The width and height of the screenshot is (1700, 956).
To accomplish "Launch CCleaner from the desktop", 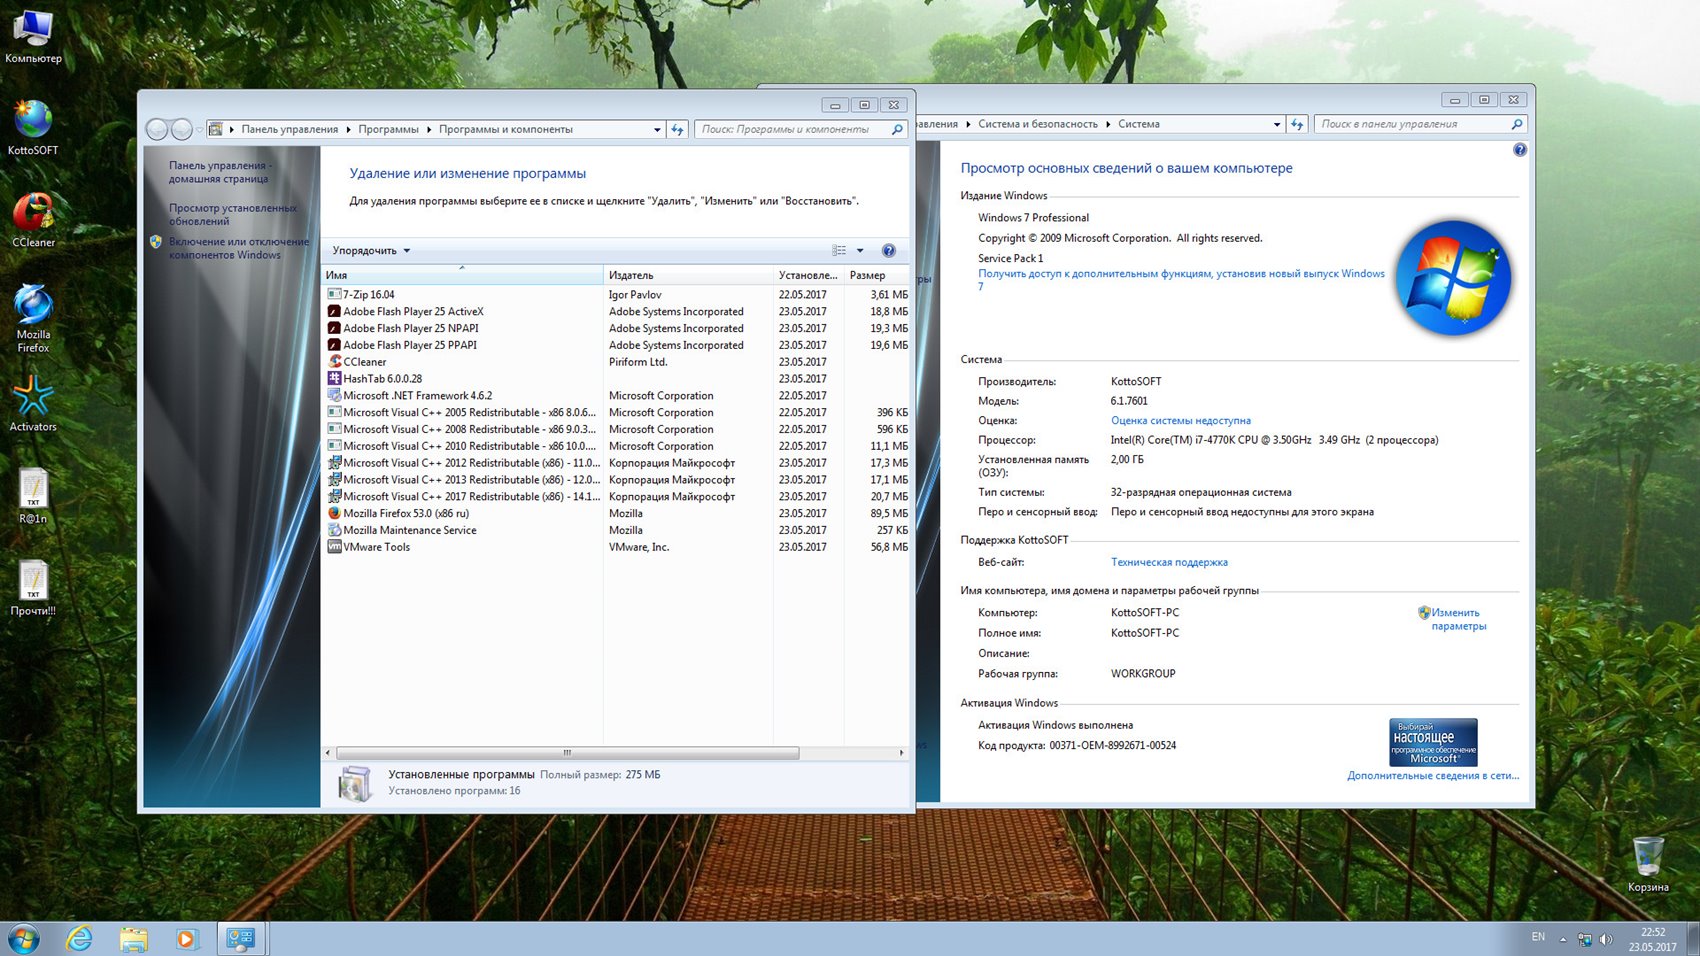I will click(33, 220).
